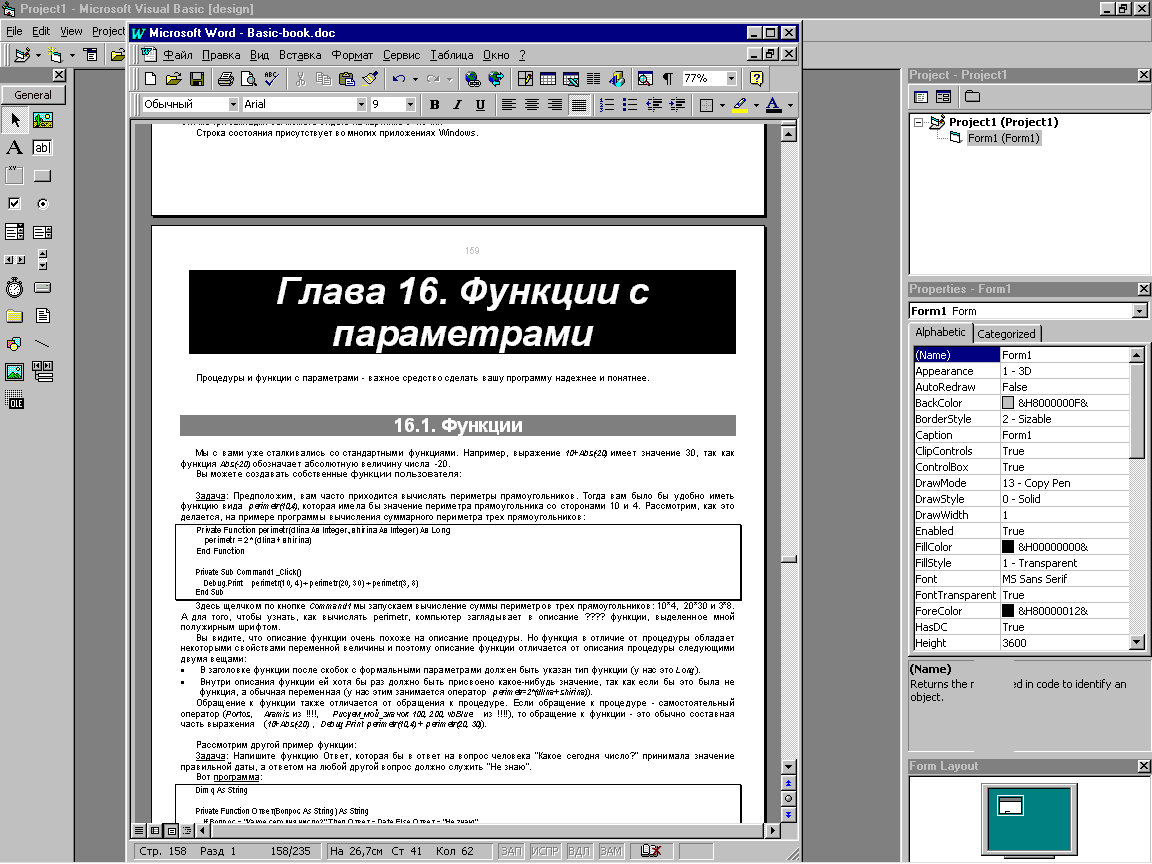Switch to the Categorized properties tab
1152x864 pixels.
tap(1006, 334)
